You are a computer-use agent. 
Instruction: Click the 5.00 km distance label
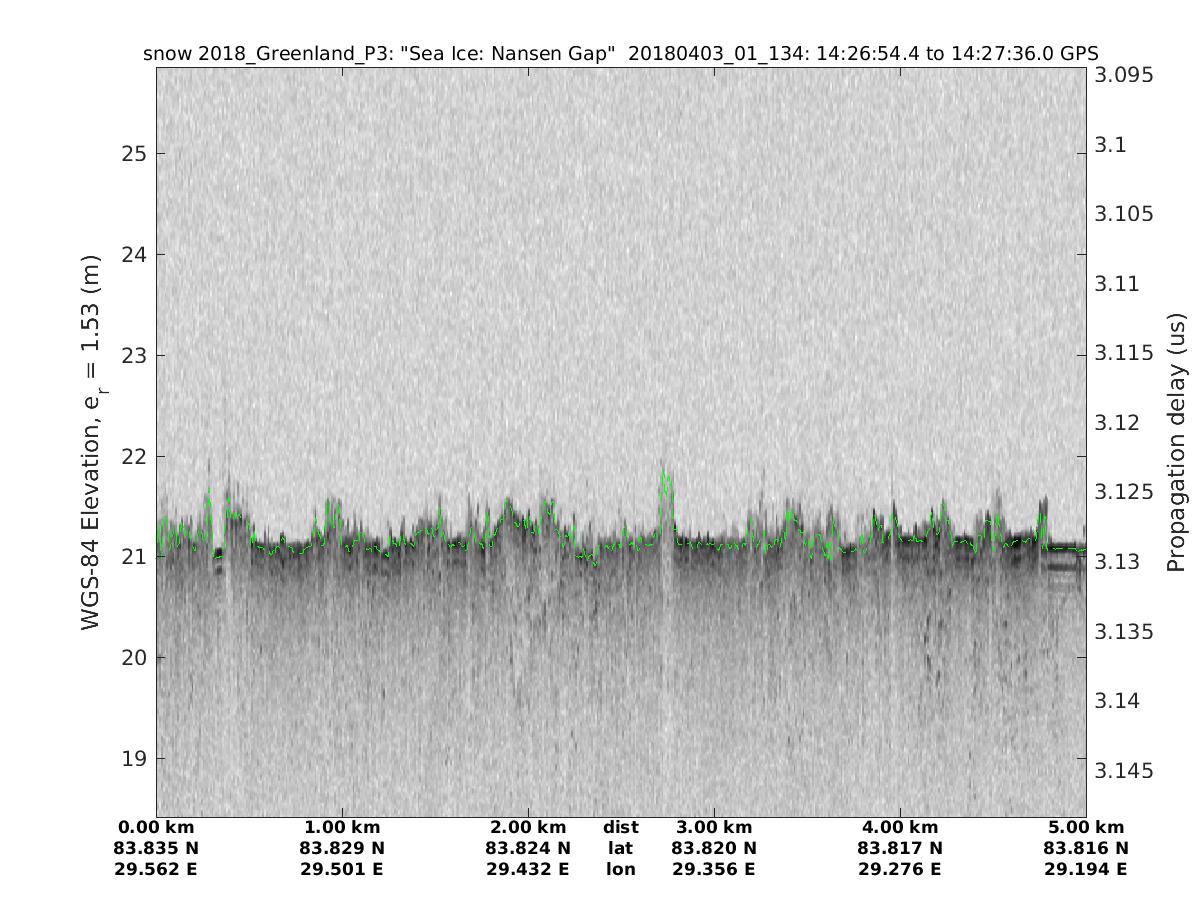click(x=1085, y=828)
